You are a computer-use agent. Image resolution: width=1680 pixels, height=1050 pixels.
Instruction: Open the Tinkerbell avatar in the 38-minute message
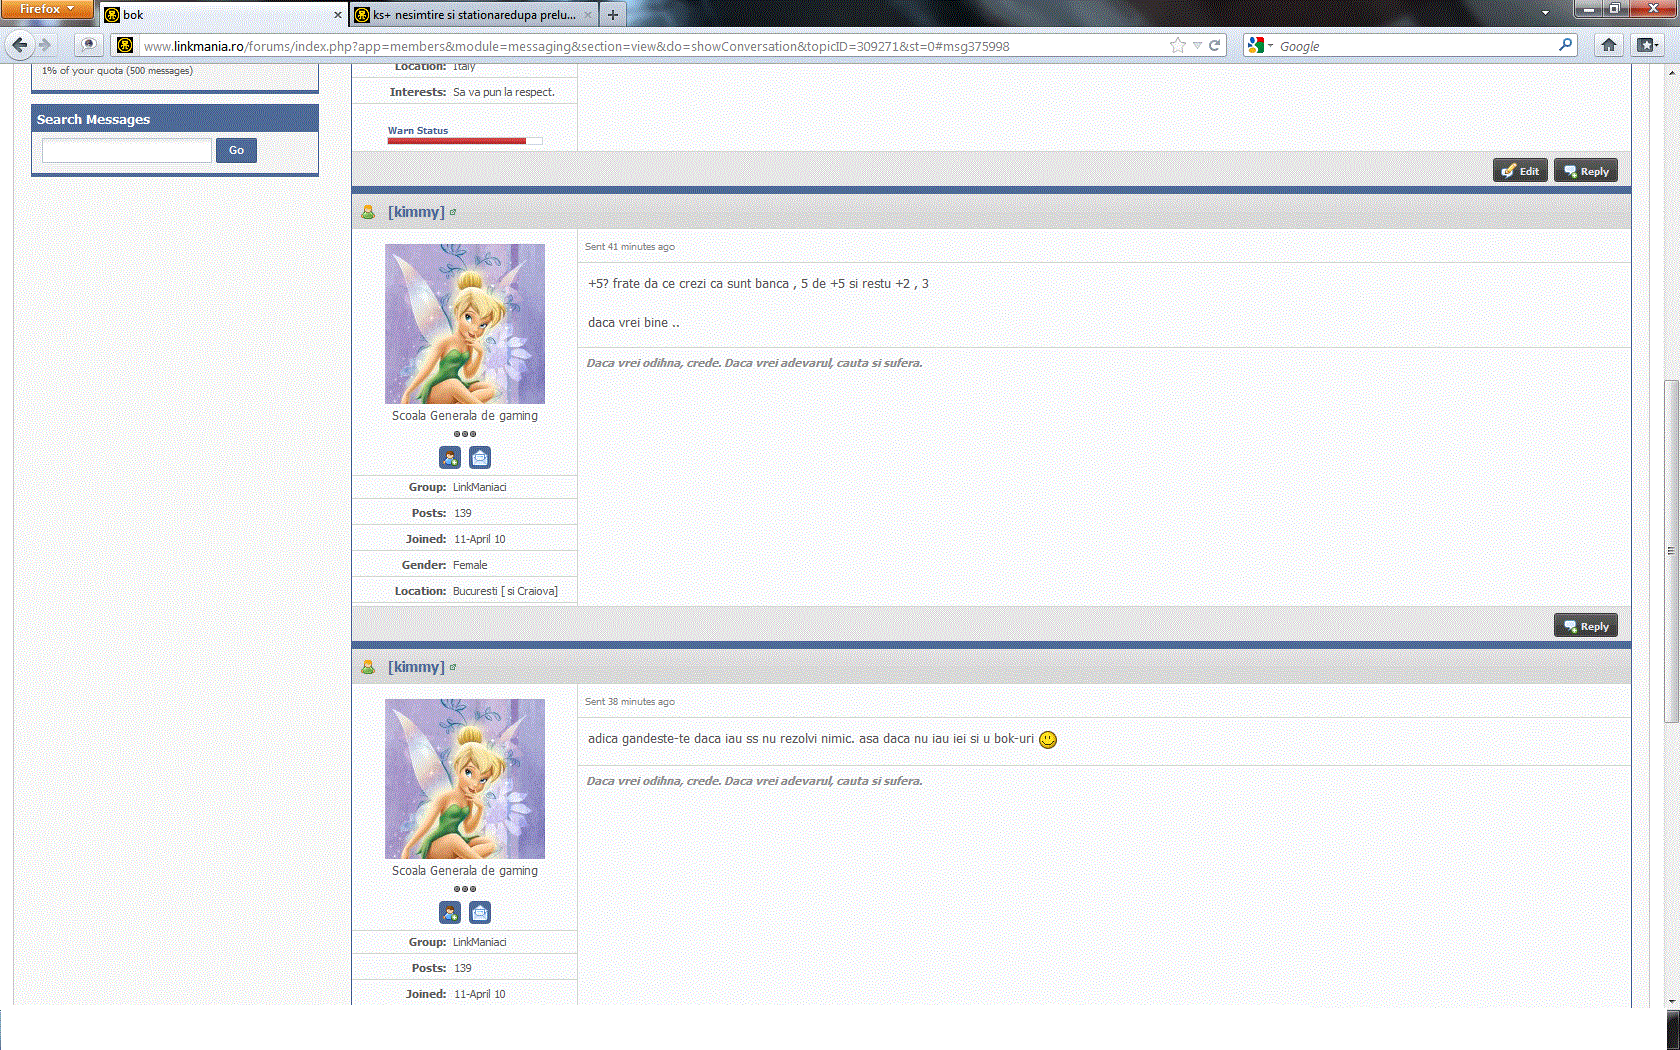[x=465, y=779]
